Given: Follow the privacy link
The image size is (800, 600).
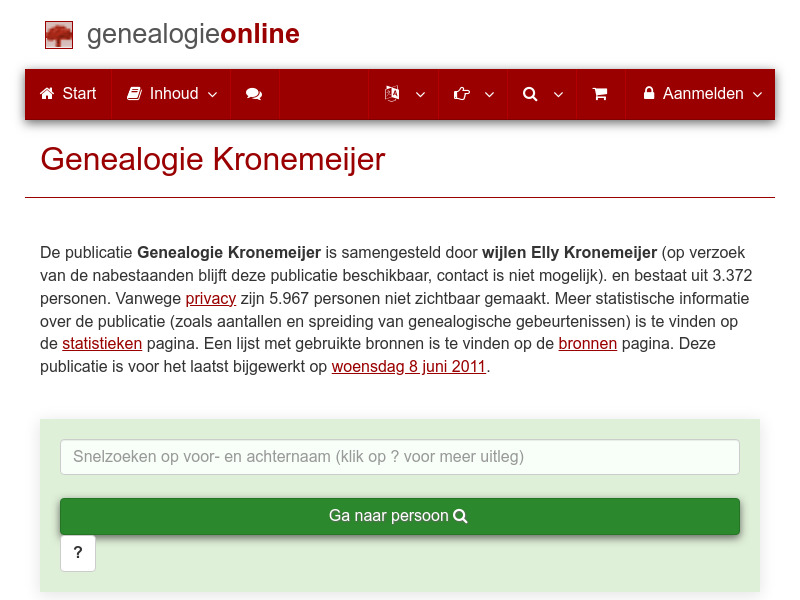Looking at the screenshot, I should (210, 298).
